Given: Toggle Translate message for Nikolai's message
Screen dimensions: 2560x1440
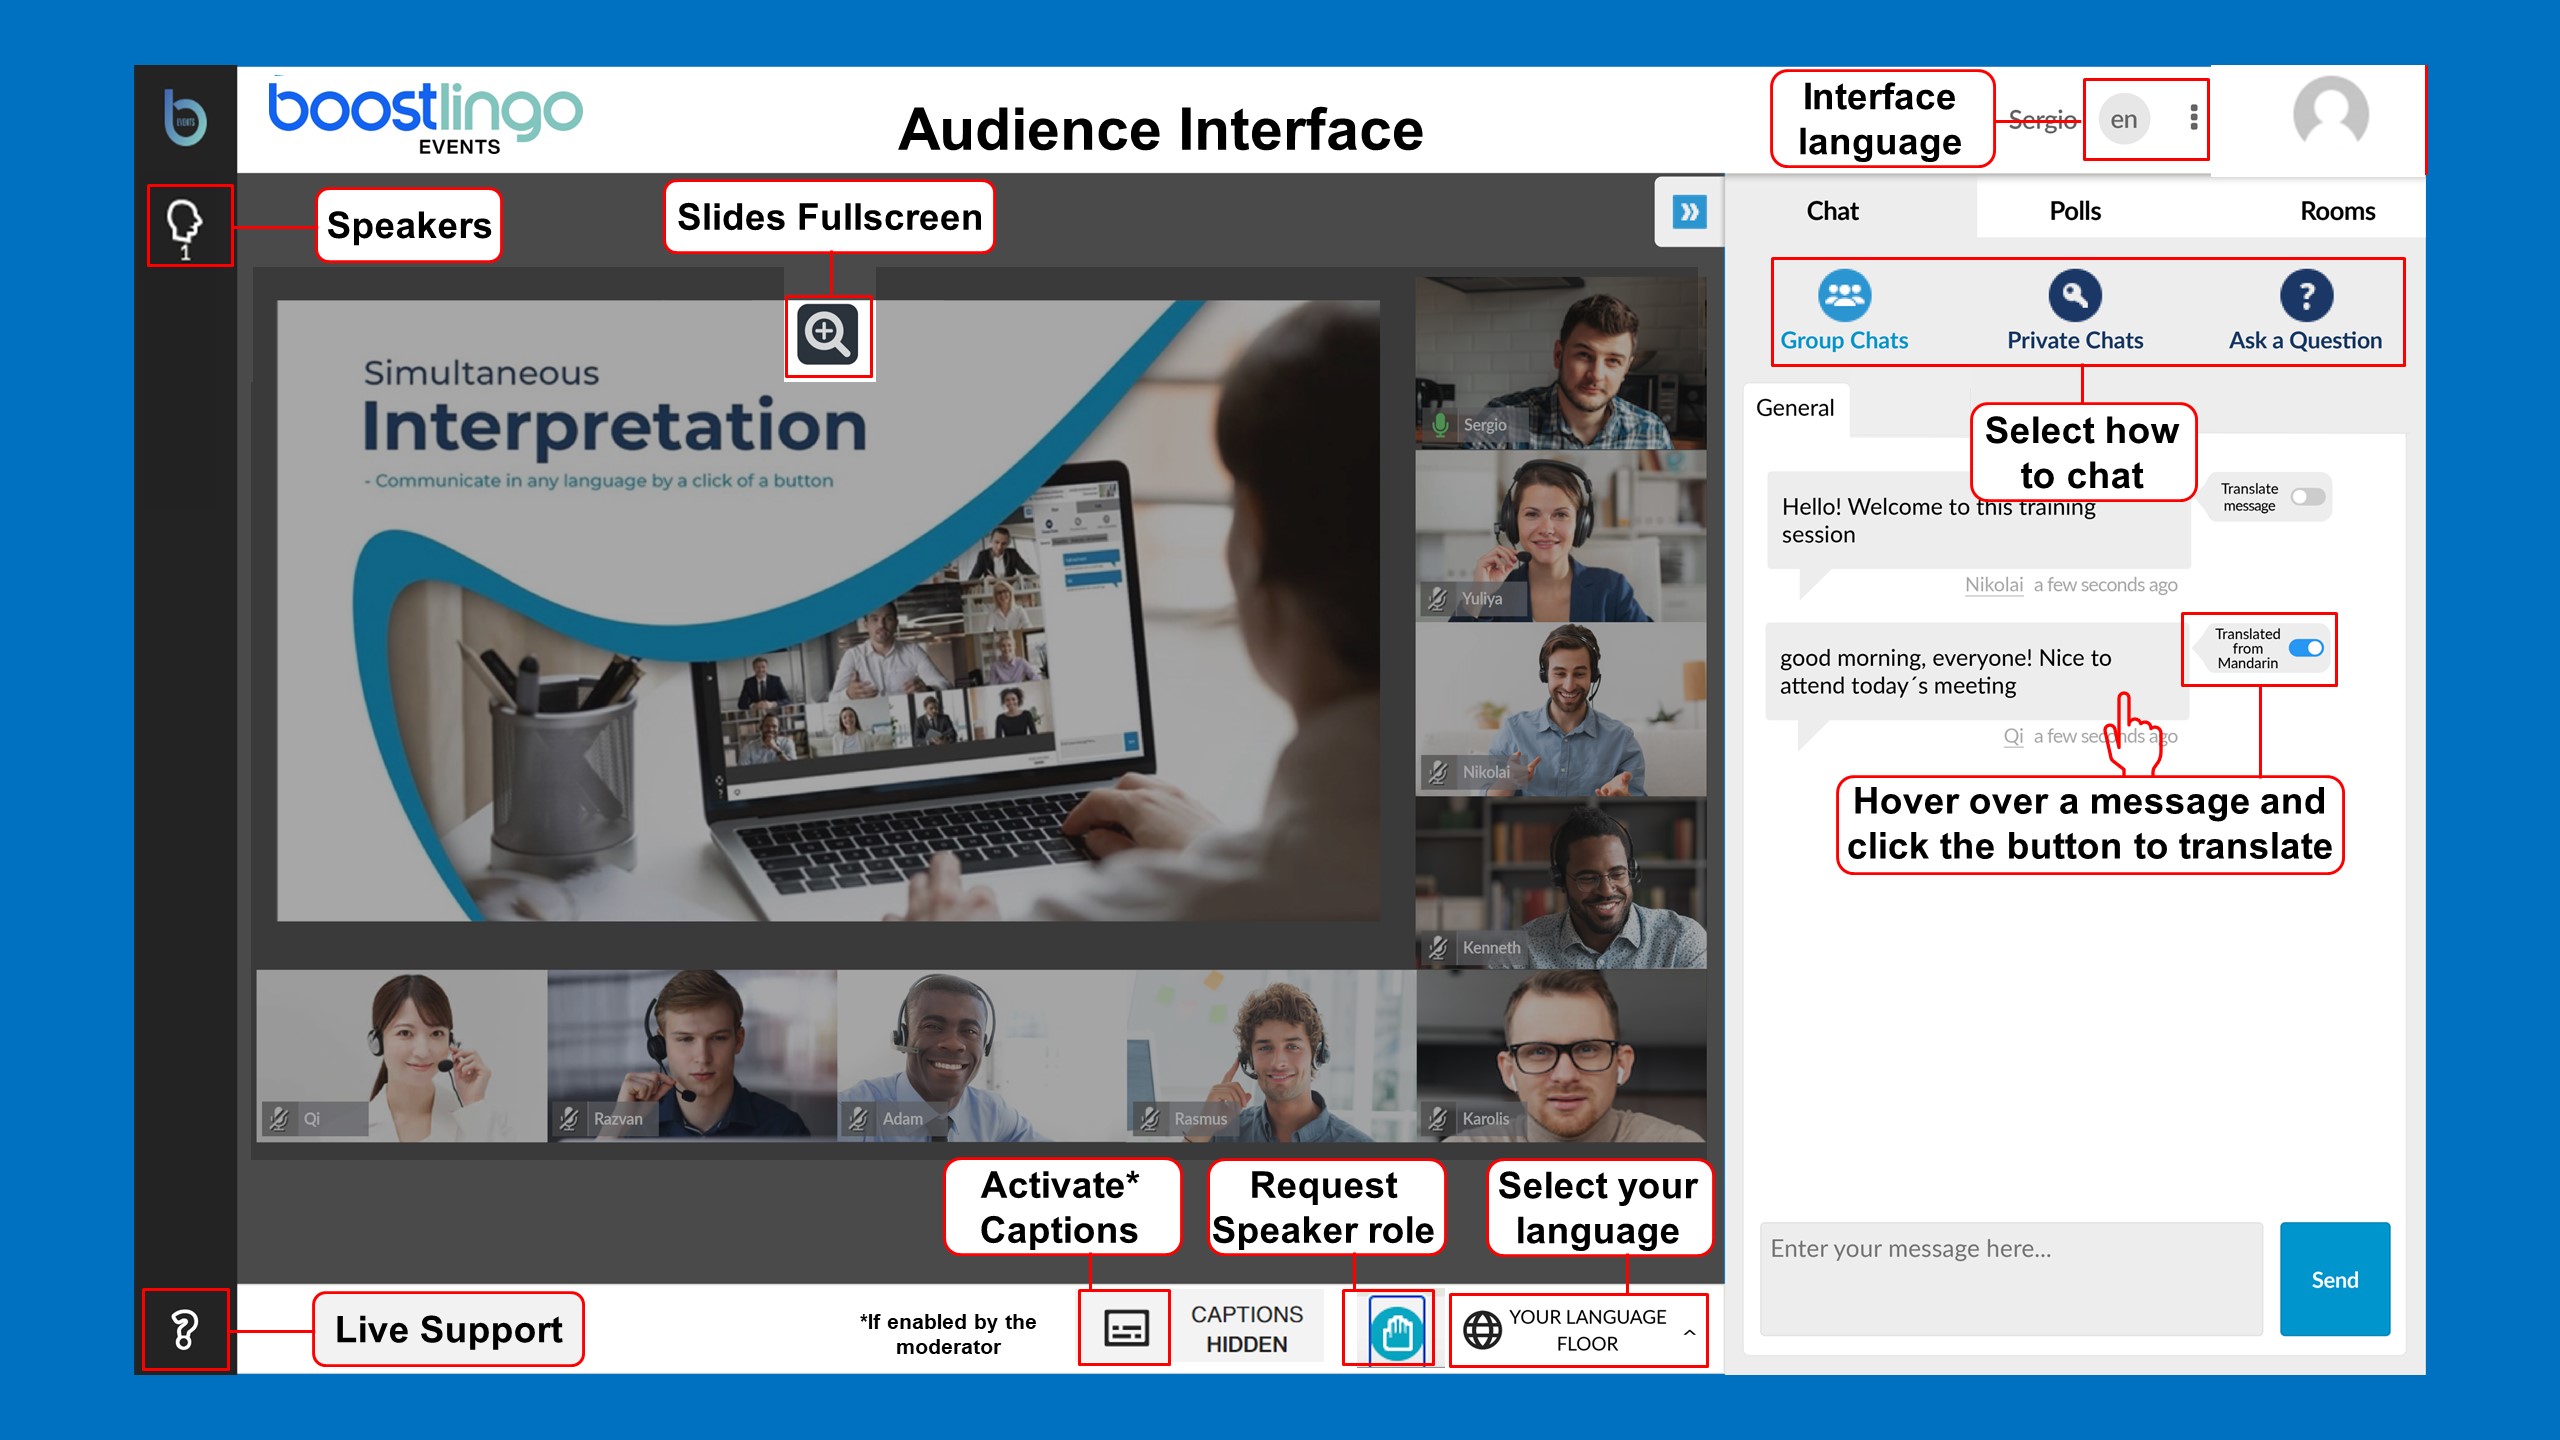Looking at the screenshot, I should coord(2308,497).
